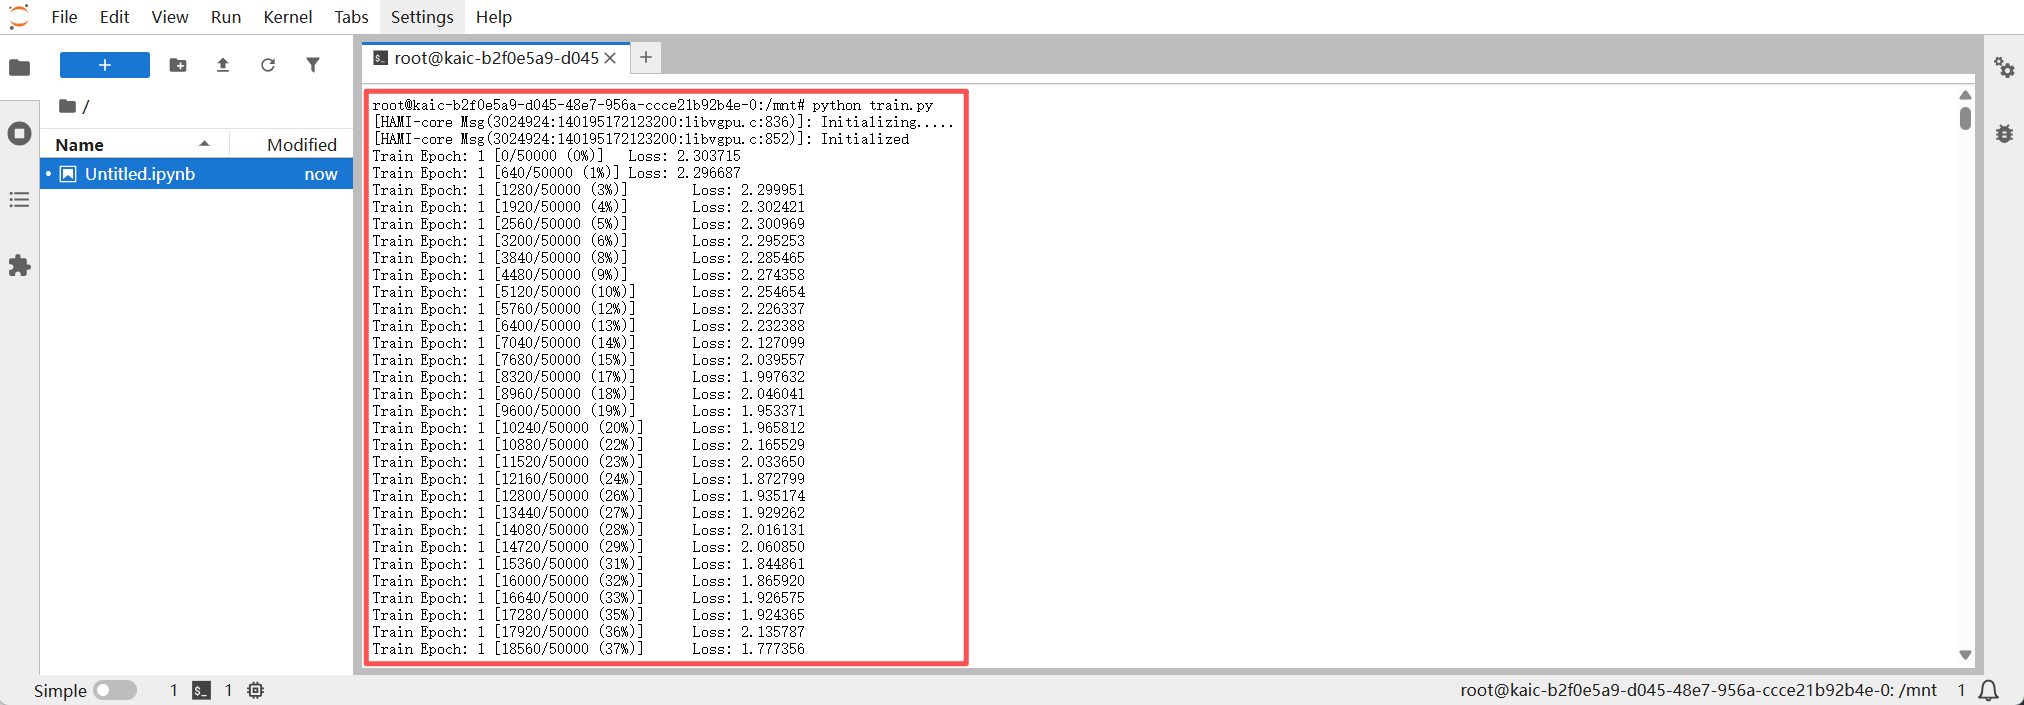Open the Edit menu
This screenshot has width=2024, height=705.
[x=115, y=17]
